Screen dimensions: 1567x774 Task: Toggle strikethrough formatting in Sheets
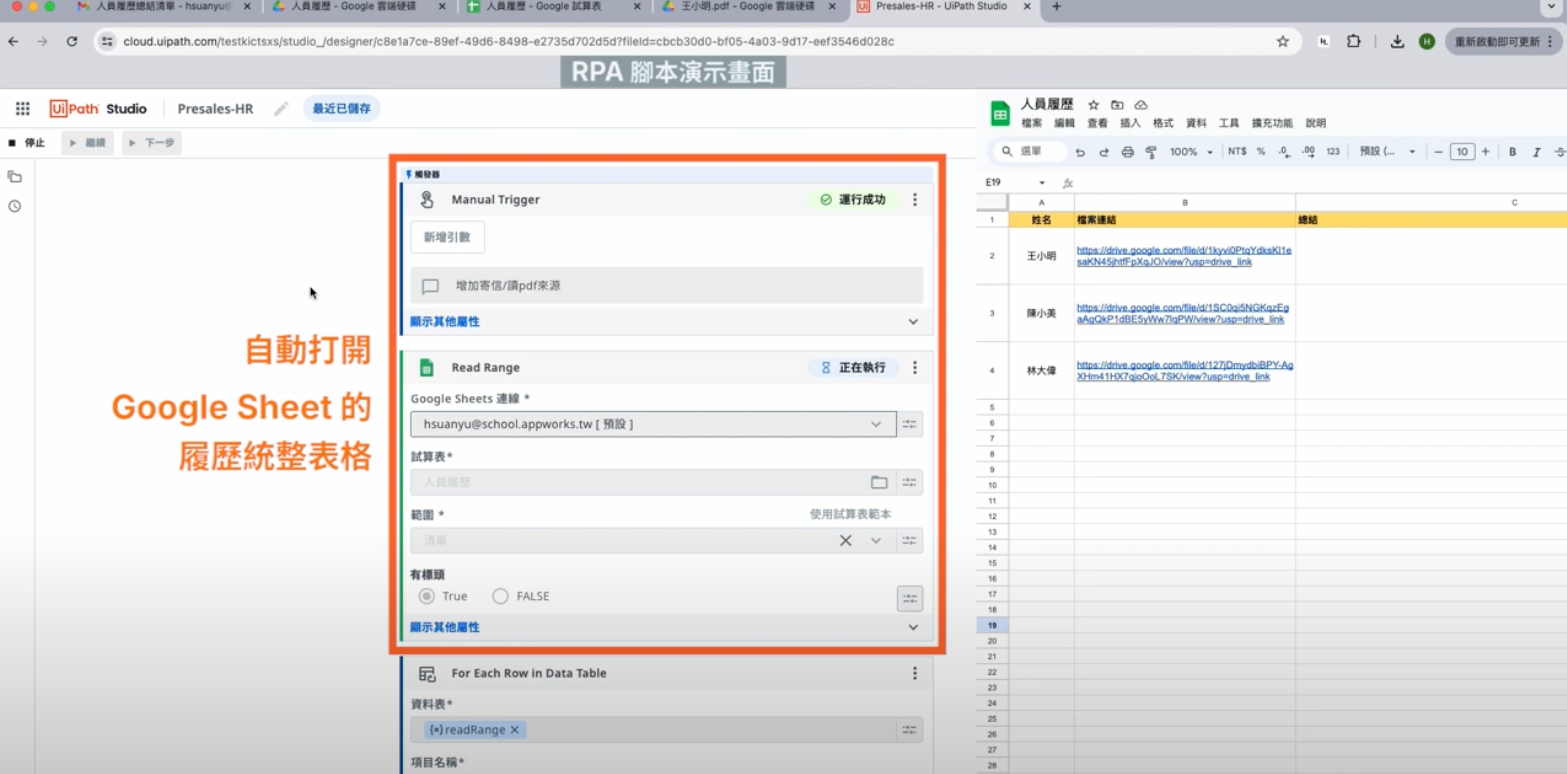pyautogui.click(x=1560, y=152)
